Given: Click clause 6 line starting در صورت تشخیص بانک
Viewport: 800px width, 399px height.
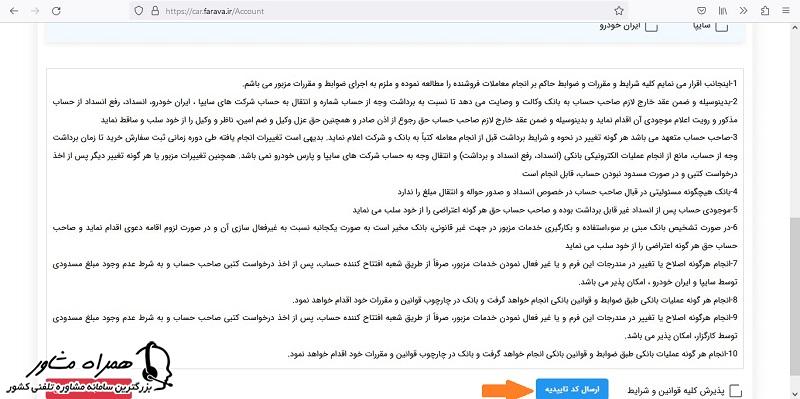Looking at the screenshot, I should (395, 228).
